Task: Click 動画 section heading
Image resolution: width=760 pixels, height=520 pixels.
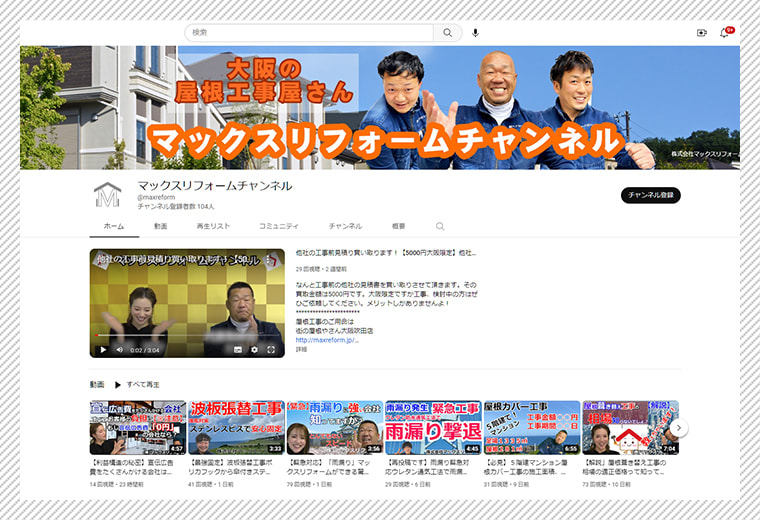Action: 97,385
